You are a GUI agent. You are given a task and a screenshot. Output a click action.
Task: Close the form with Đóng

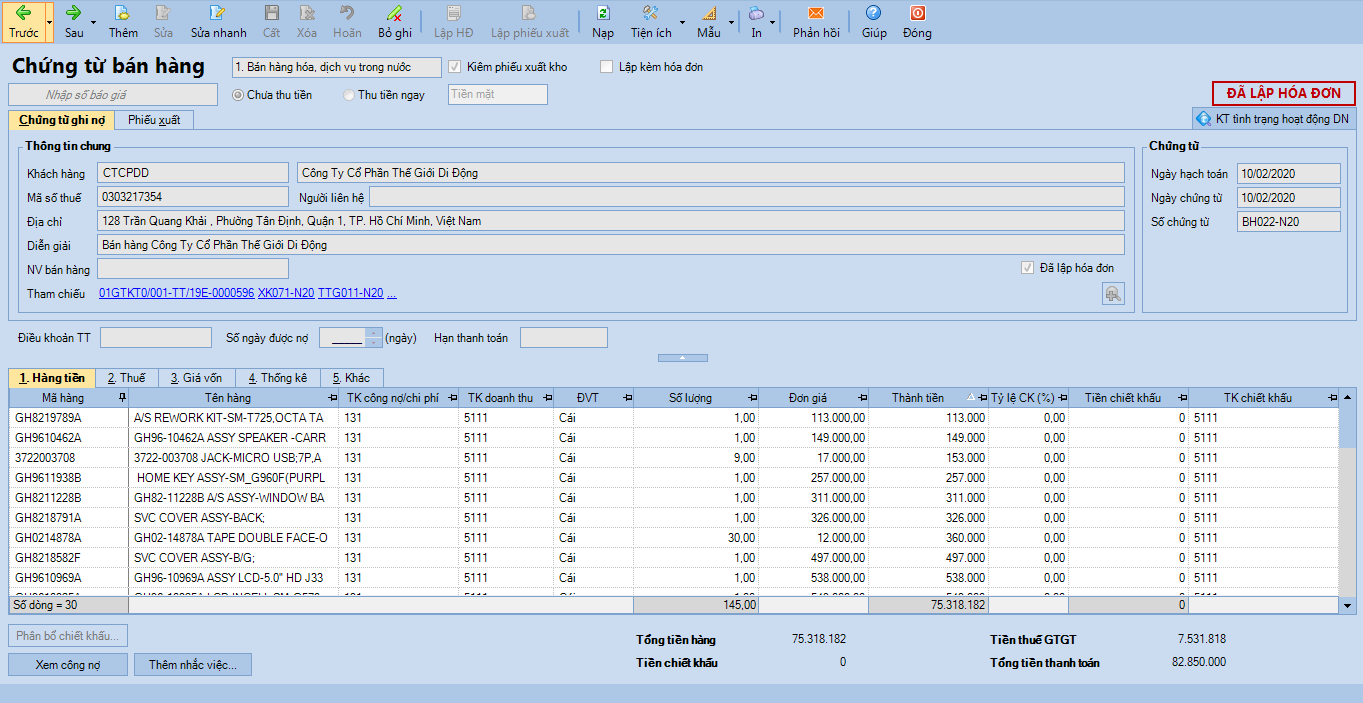coord(917,21)
